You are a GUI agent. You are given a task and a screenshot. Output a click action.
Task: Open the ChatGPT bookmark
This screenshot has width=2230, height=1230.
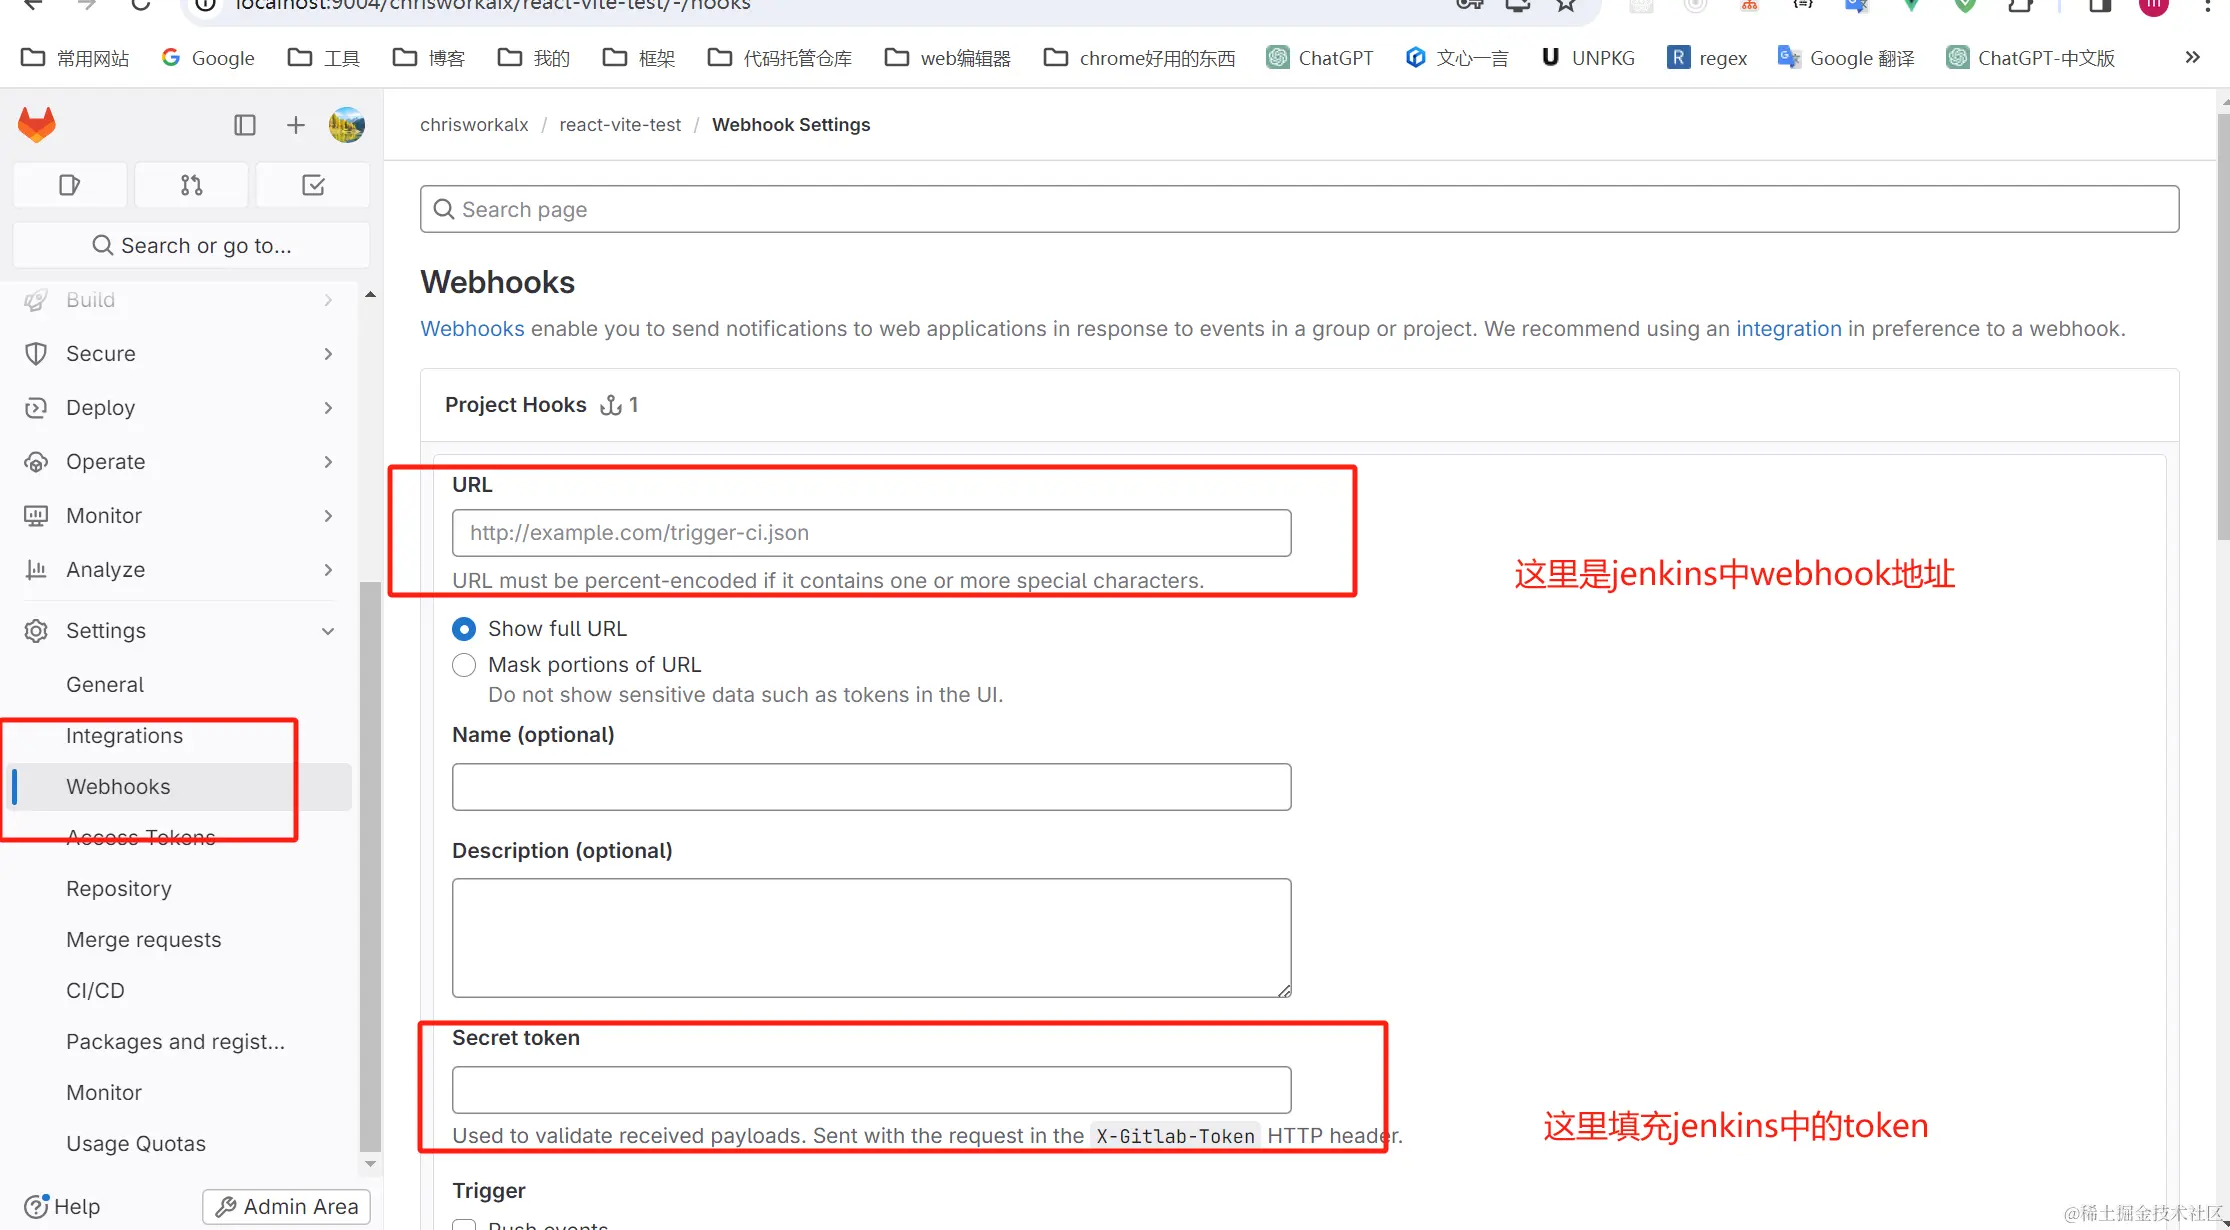(1320, 58)
